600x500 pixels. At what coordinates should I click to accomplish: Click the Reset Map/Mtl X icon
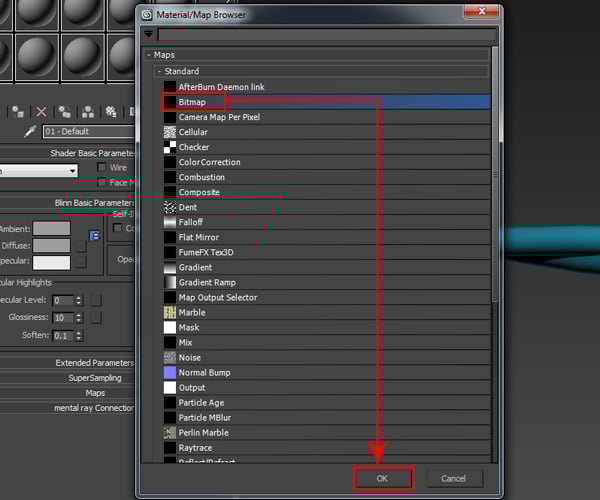point(41,112)
